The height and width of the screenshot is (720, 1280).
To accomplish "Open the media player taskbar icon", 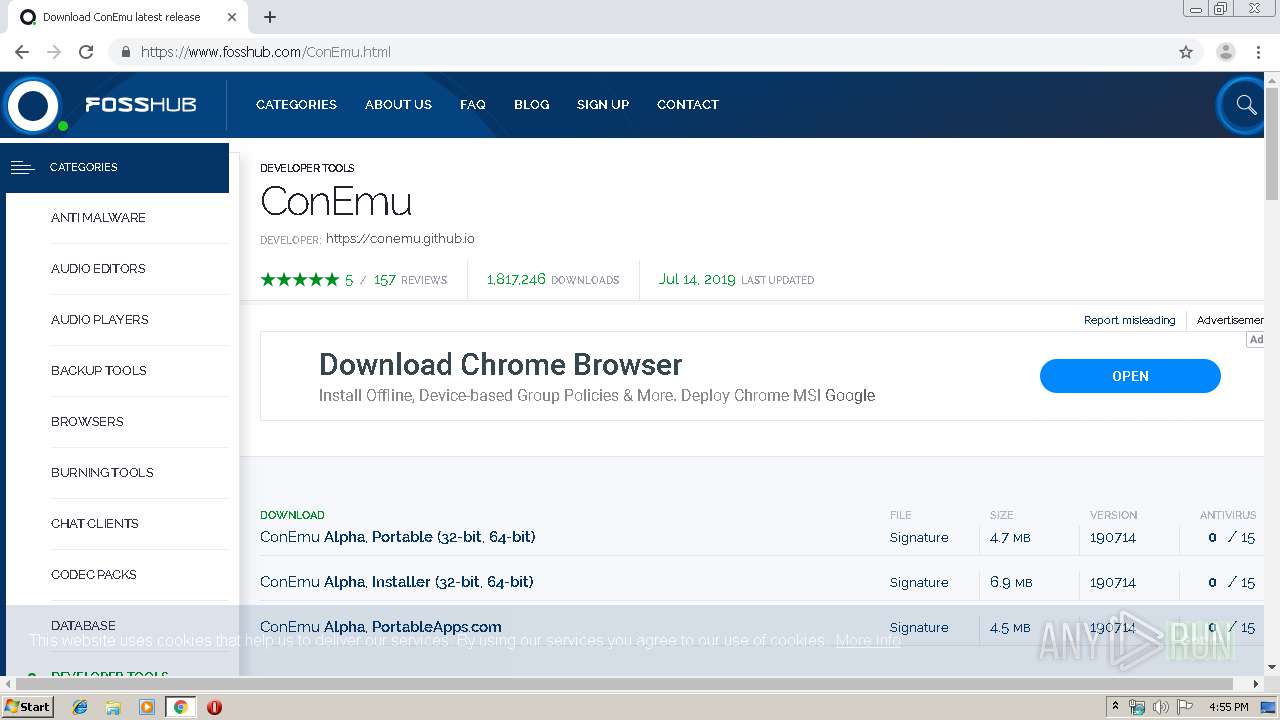I will [x=147, y=707].
